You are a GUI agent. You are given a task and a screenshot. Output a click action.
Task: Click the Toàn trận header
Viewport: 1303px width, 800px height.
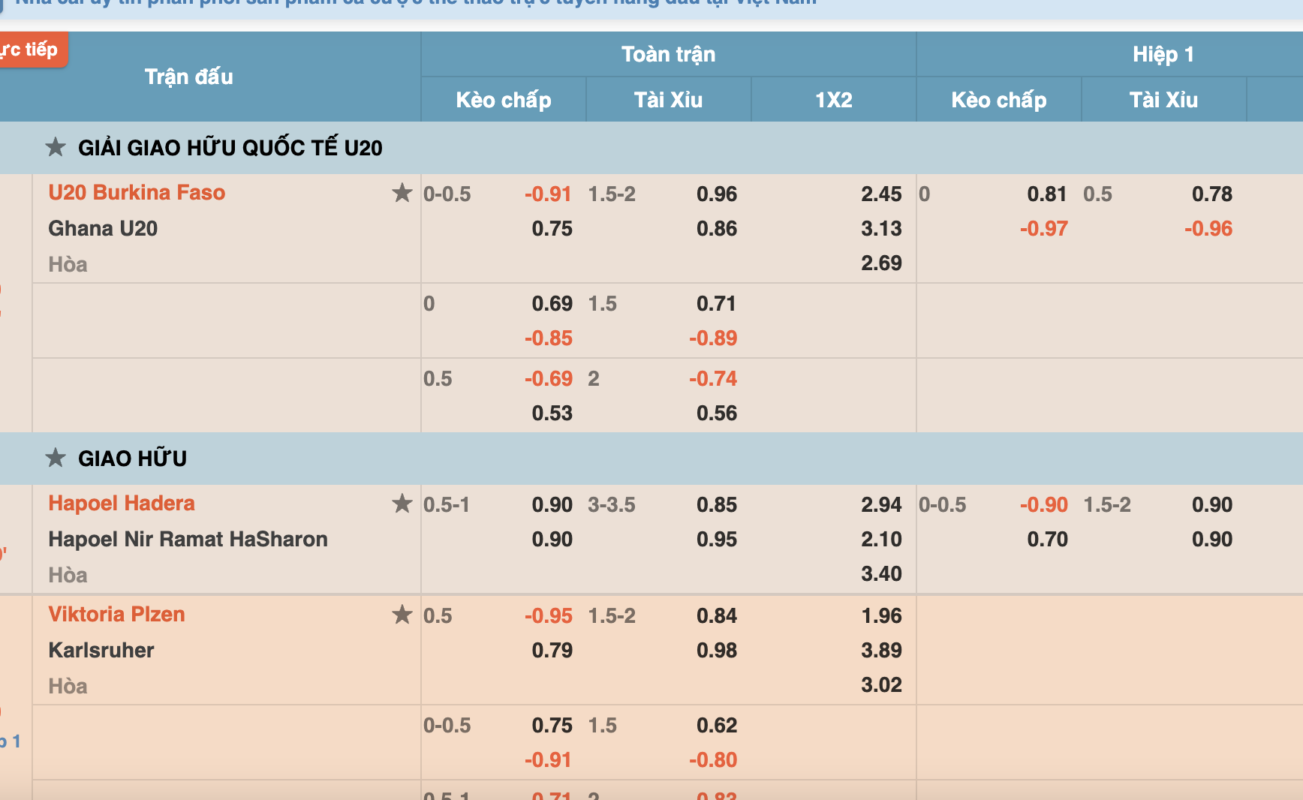point(668,54)
